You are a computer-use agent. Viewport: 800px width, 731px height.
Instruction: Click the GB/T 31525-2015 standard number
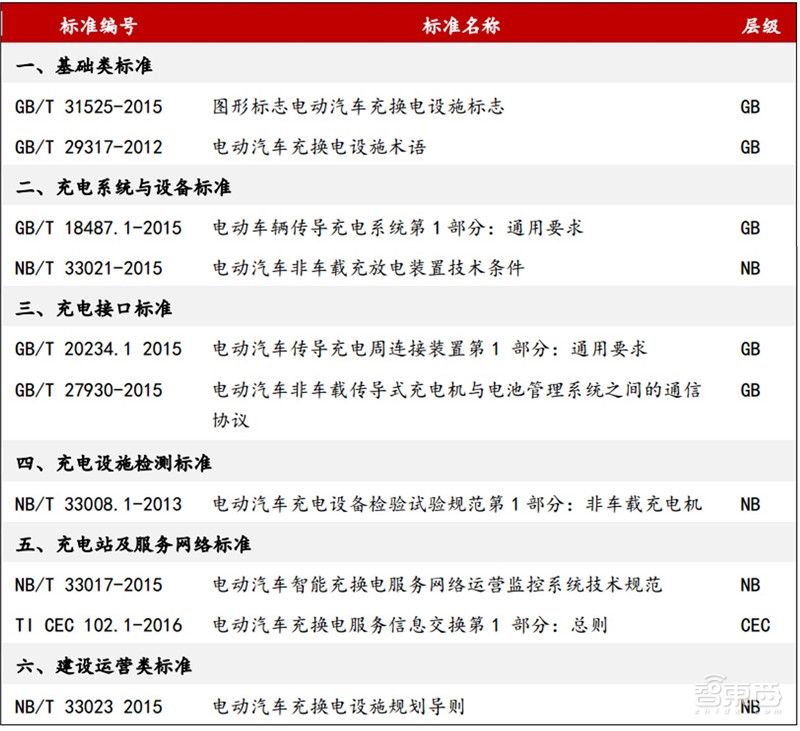point(88,107)
